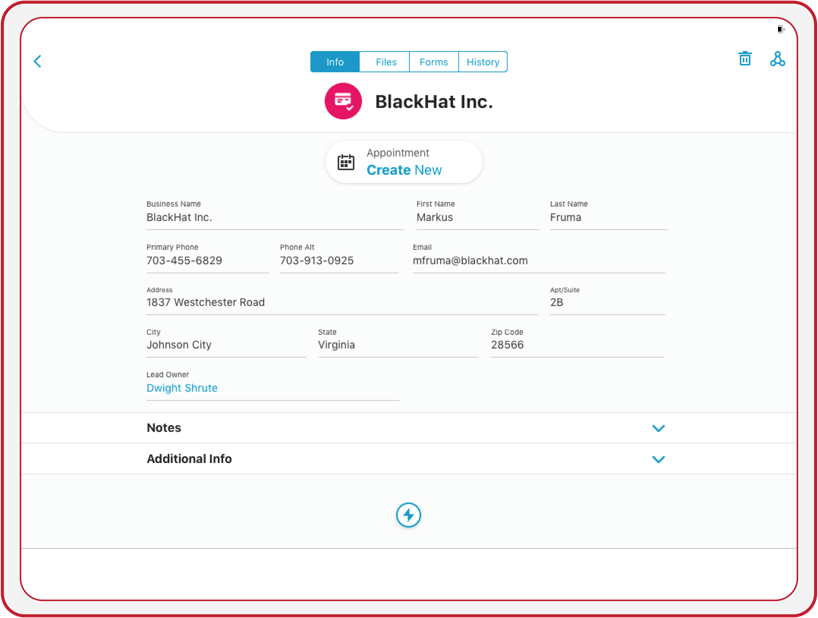Go back using the left chevron
The height and width of the screenshot is (618, 818).
38,62
